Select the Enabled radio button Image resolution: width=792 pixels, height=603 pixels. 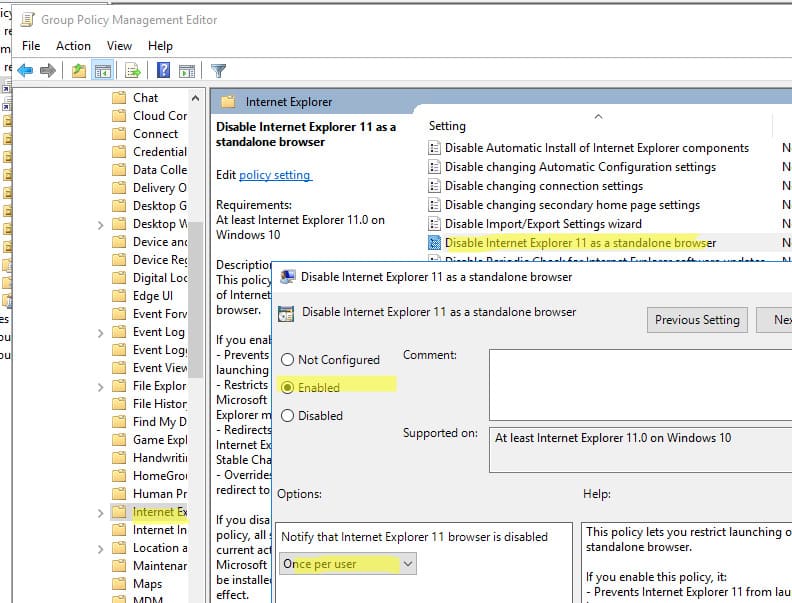coord(287,387)
